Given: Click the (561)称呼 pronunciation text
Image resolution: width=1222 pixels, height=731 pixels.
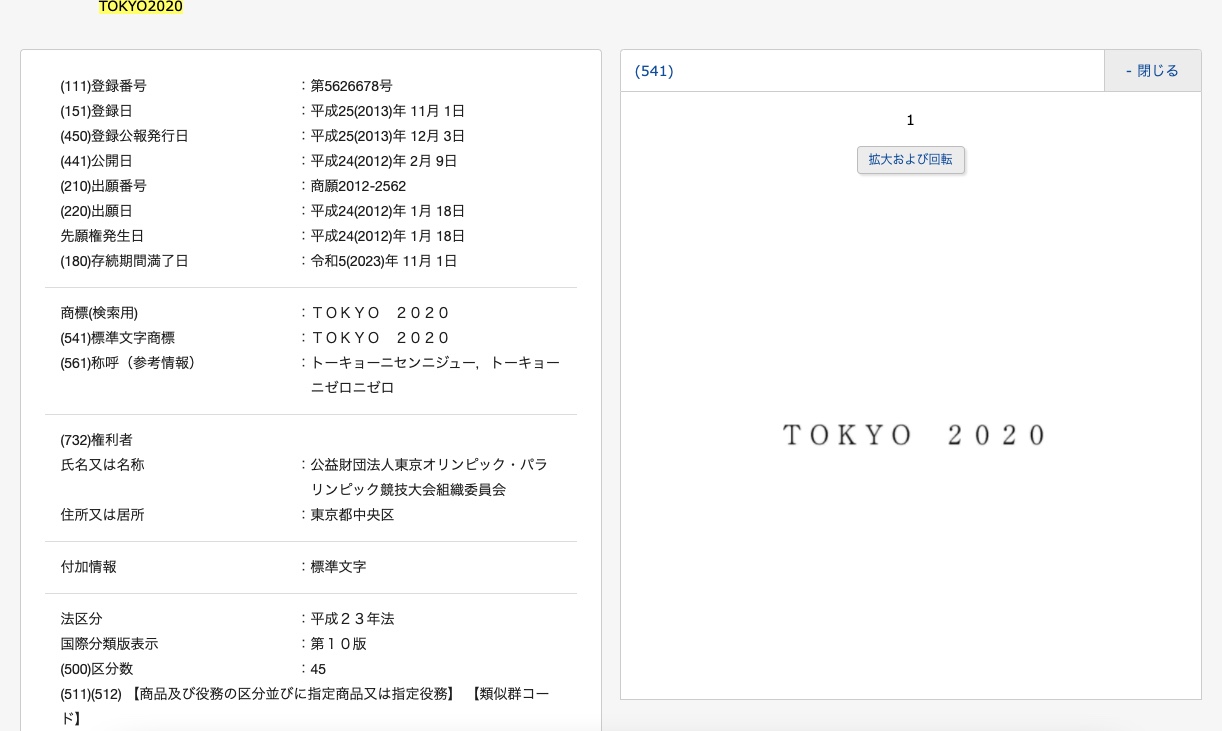Looking at the screenshot, I should click(x=435, y=375).
